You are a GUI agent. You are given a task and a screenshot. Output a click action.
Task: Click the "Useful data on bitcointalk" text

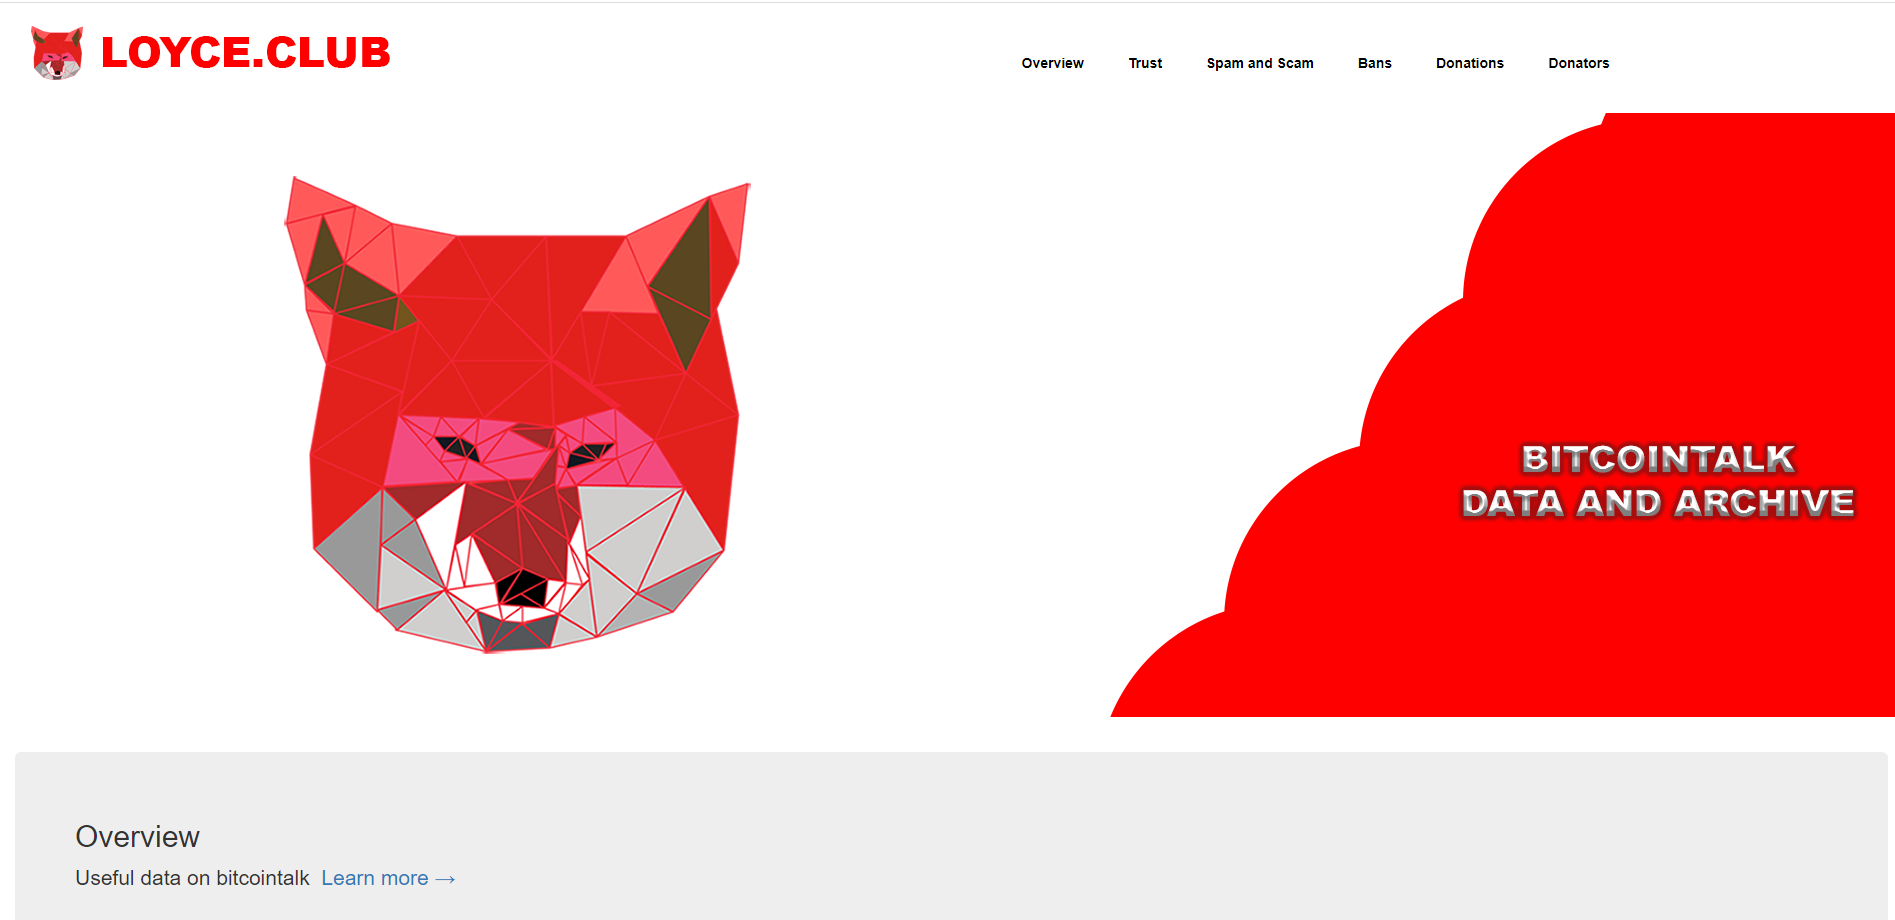192,878
